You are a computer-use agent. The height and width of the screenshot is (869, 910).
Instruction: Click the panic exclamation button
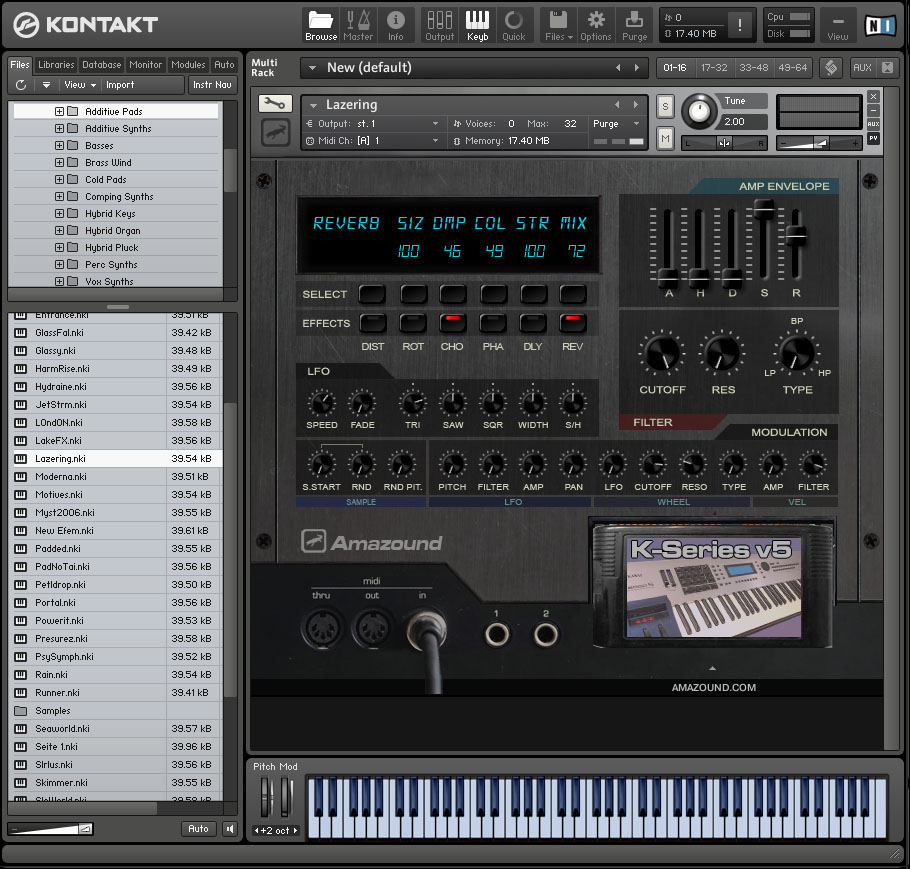(x=739, y=25)
